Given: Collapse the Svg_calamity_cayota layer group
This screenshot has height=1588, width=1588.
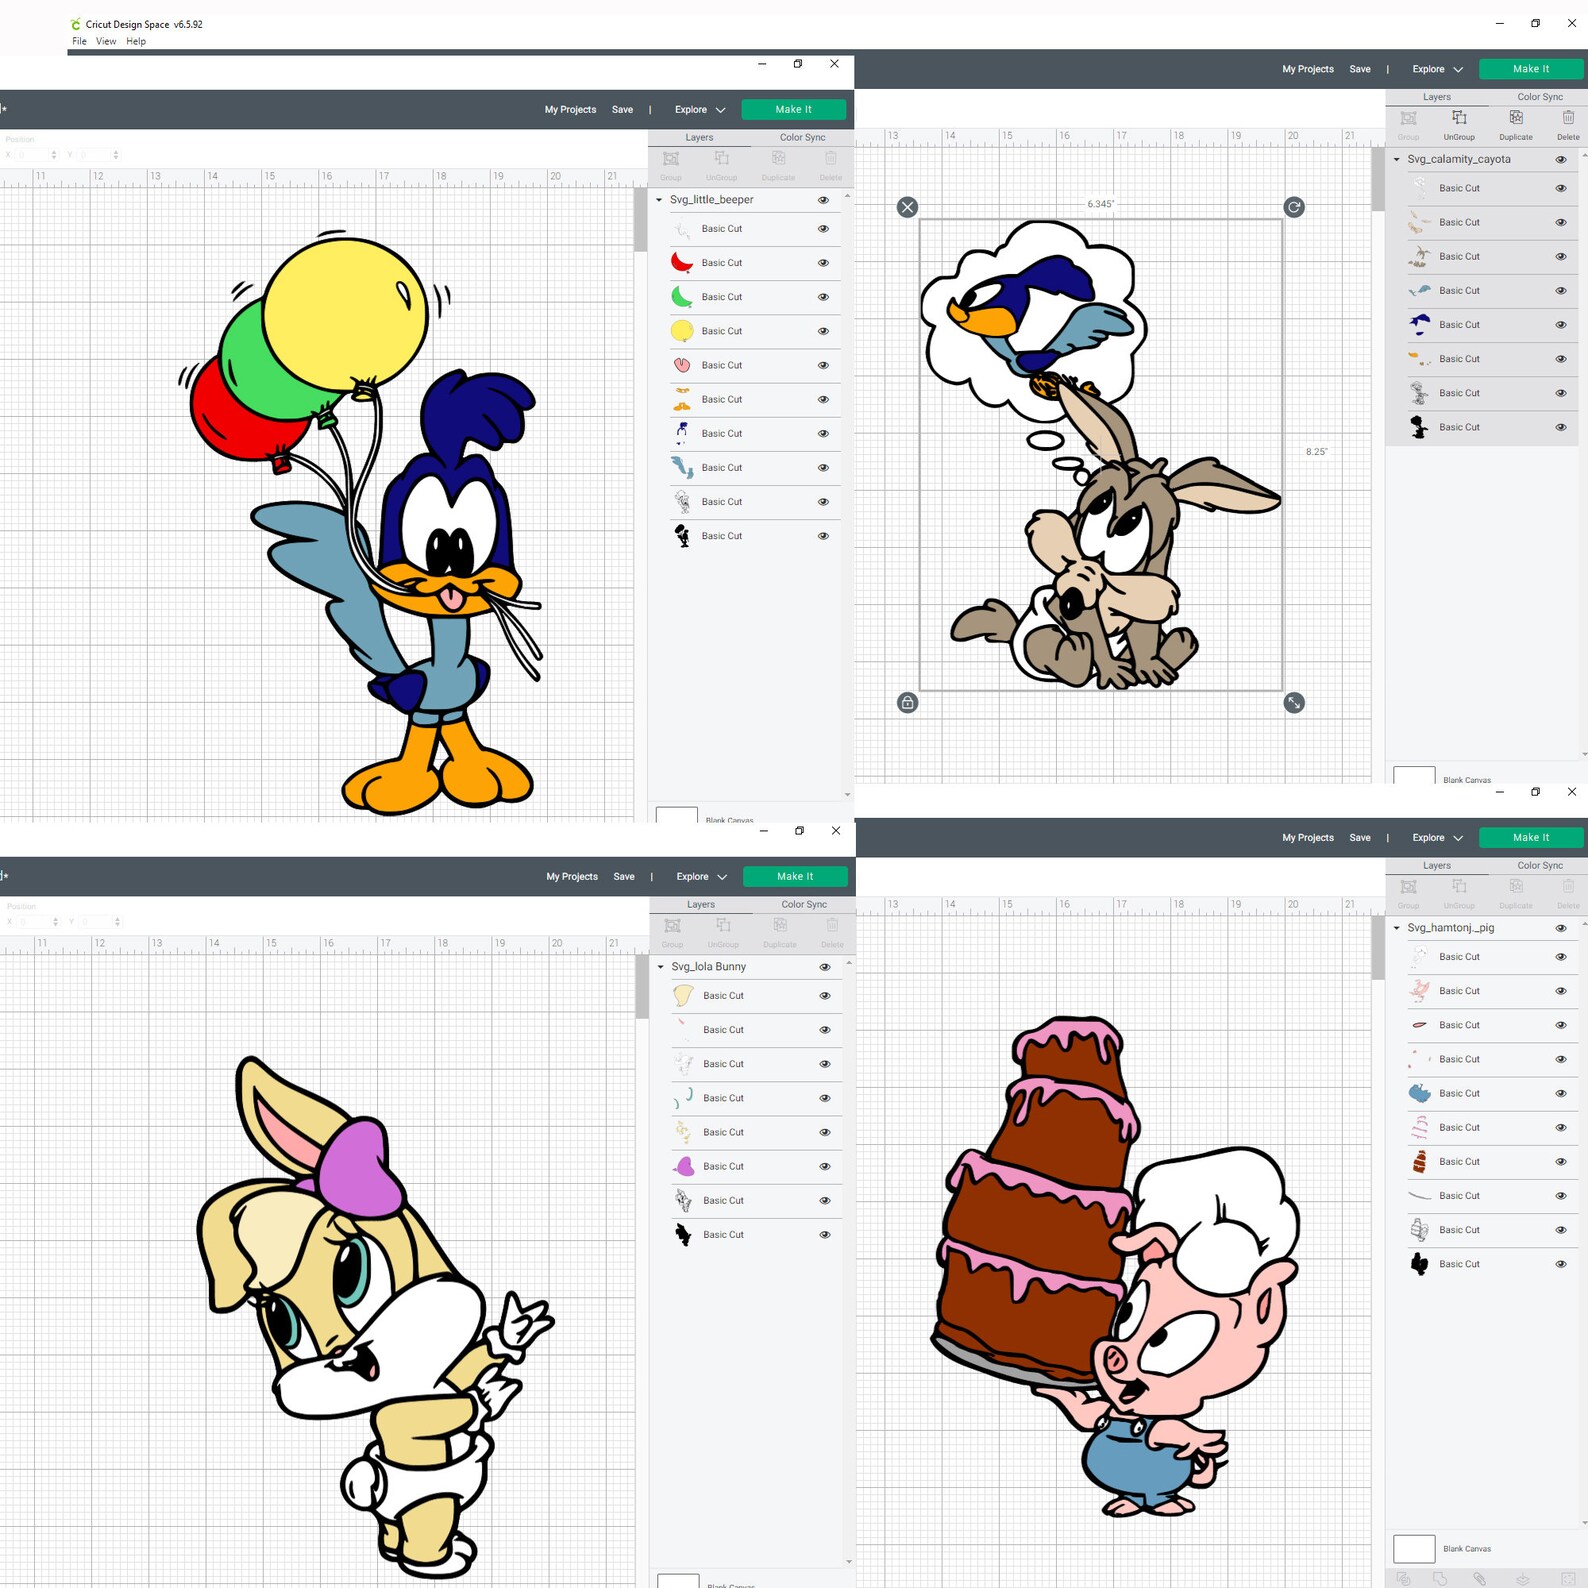Looking at the screenshot, I should point(1397,159).
